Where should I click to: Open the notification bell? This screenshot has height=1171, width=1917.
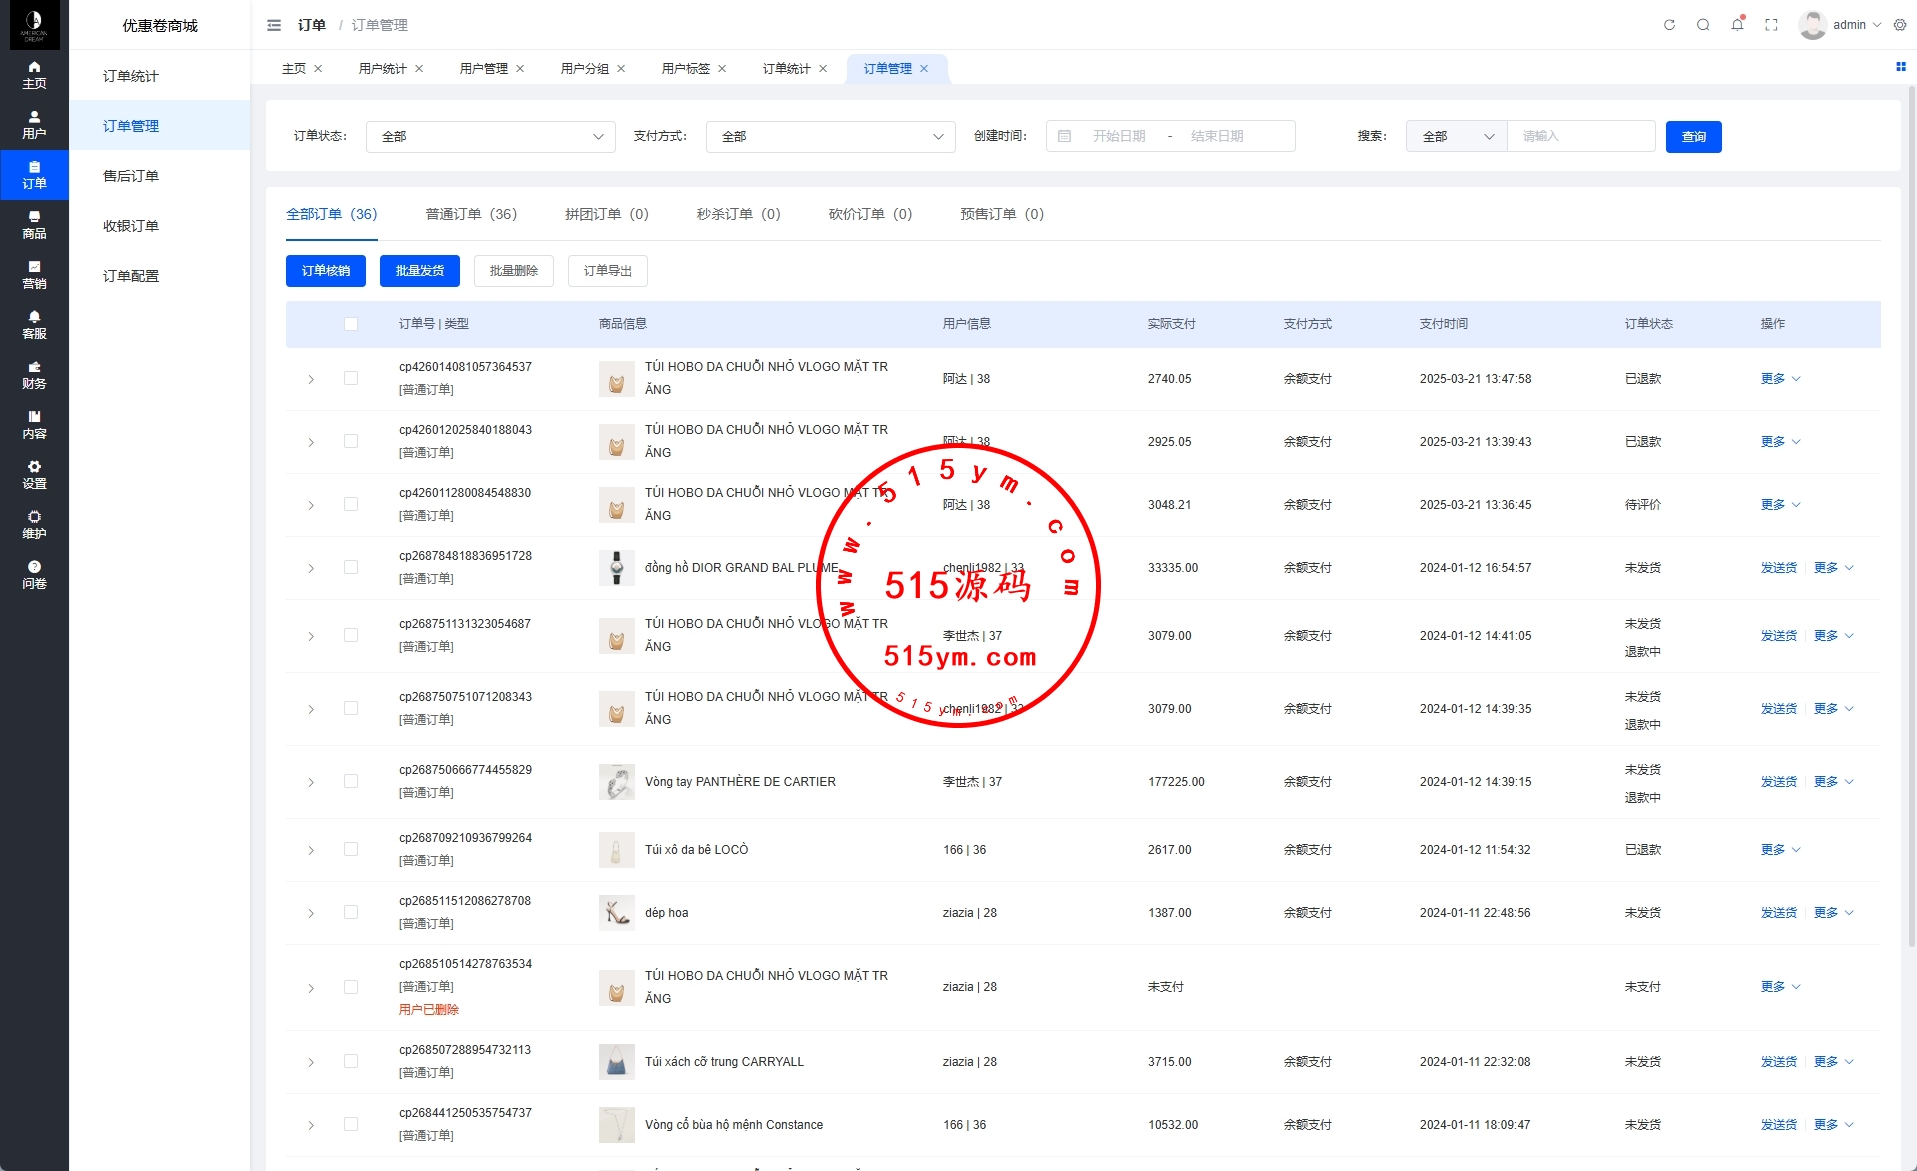click(x=1737, y=25)
